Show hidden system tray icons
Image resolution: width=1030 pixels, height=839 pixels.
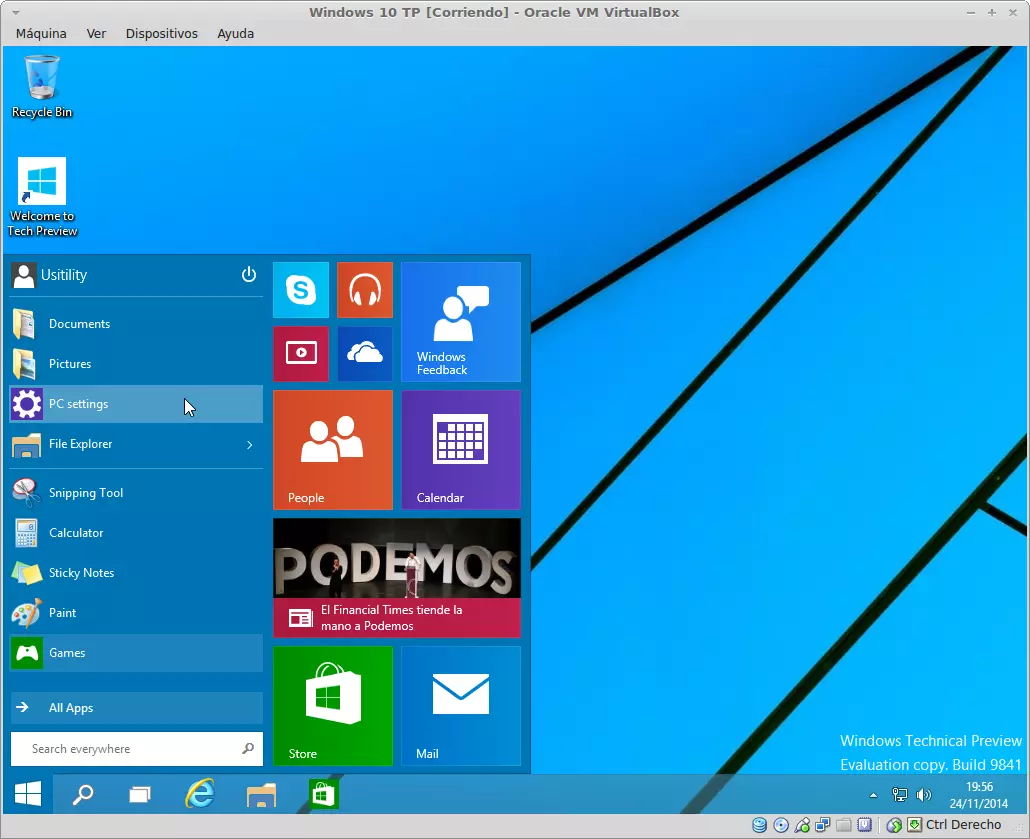click(x=873, y=795)
